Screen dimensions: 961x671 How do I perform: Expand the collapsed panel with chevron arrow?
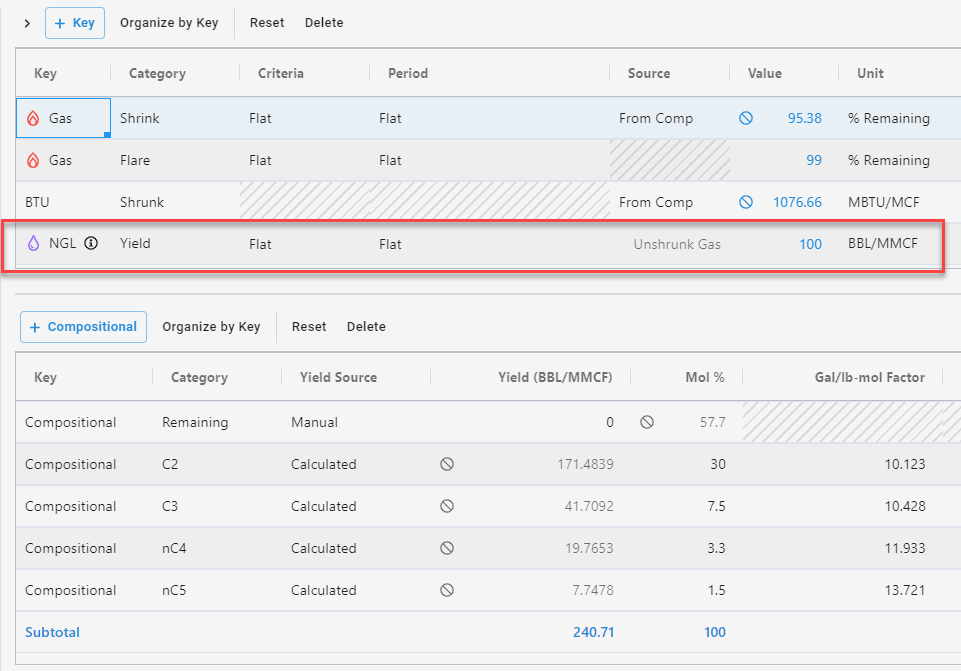[x=27, y=23]
